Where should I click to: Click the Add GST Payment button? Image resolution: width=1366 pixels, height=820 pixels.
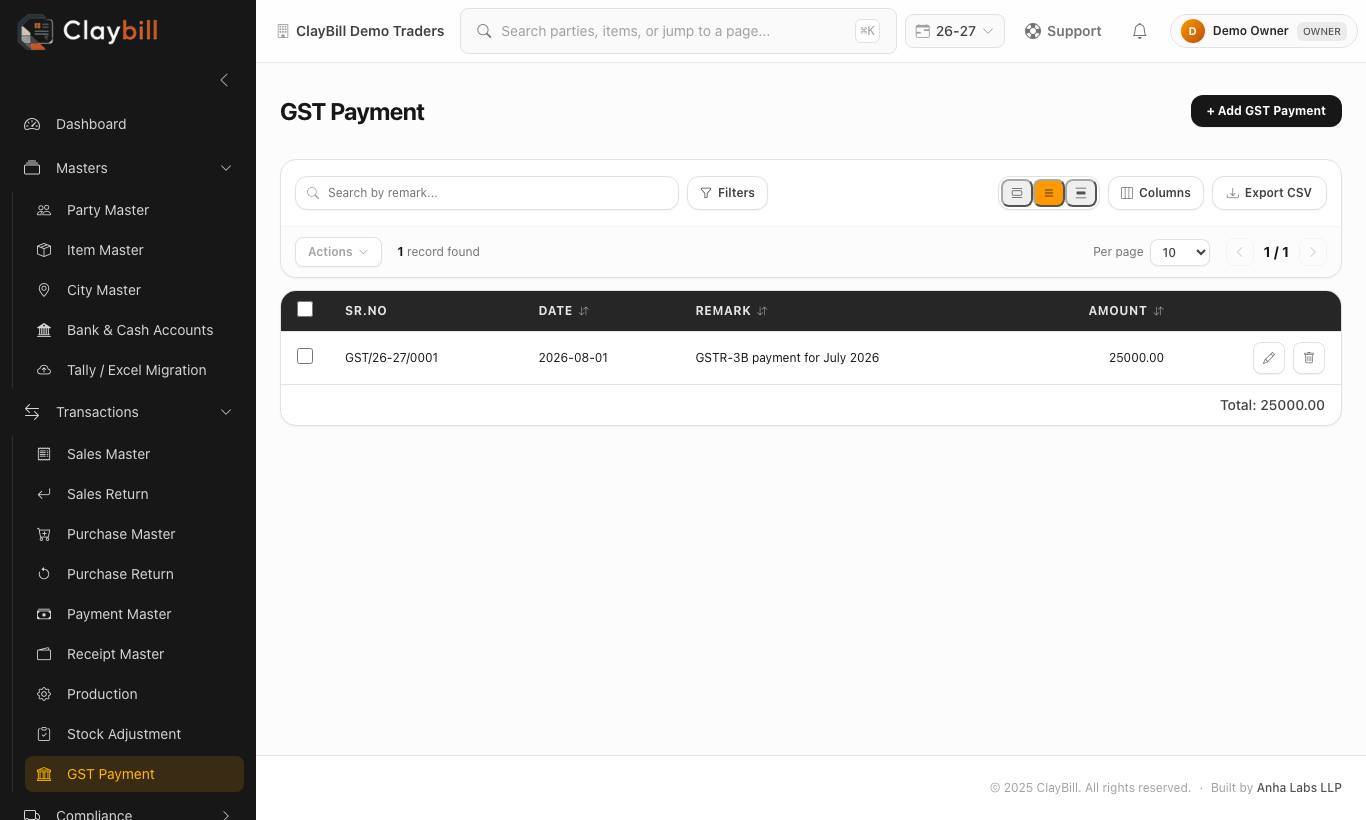pos(1266,111)
